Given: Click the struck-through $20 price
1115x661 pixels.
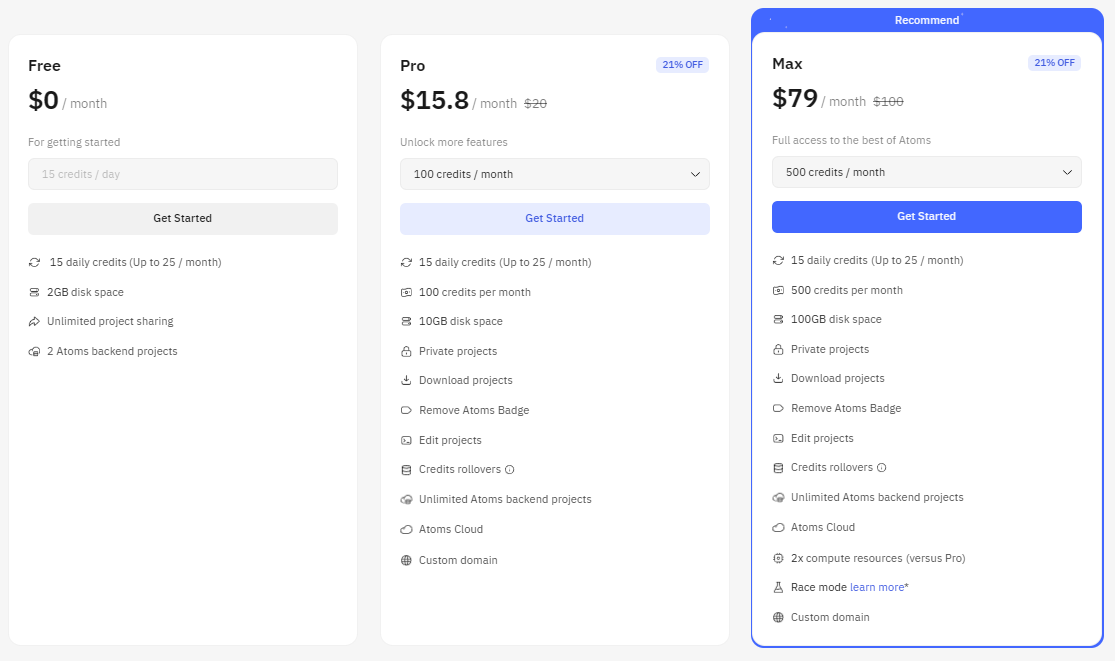Looking at the screenshot, I should click(535, 104).
